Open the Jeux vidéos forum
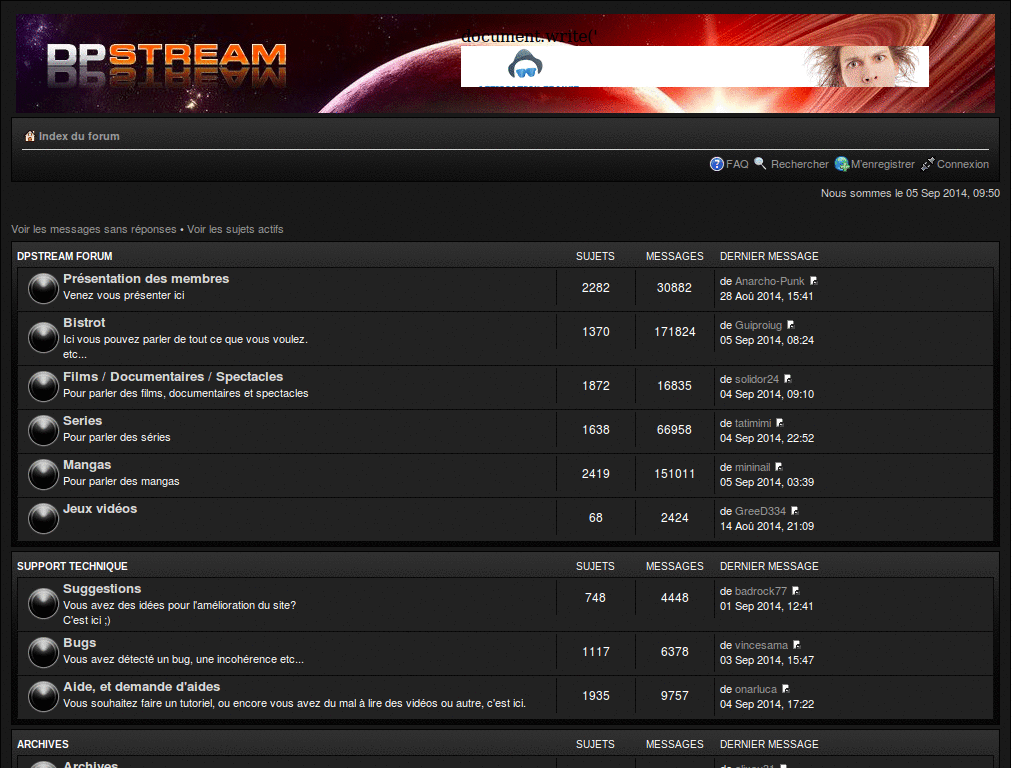The image size is (1024, 768). (102, 508)
